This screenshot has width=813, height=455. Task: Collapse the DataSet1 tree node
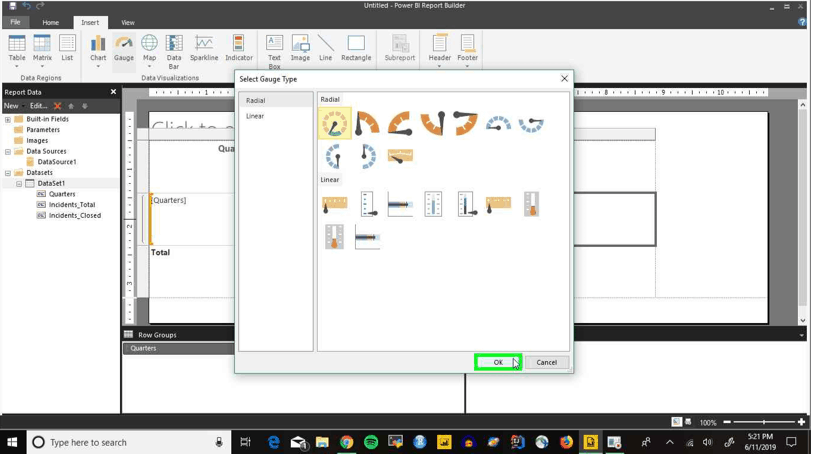click(19, 183)
